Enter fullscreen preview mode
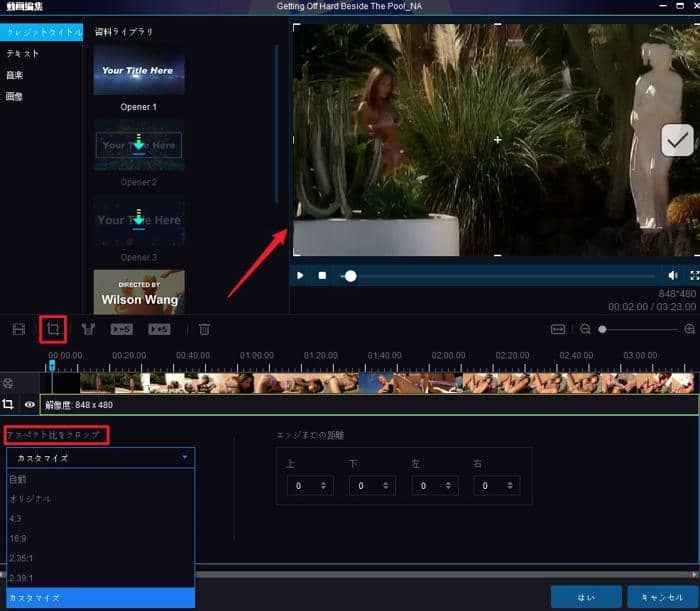 pos(693,275)
